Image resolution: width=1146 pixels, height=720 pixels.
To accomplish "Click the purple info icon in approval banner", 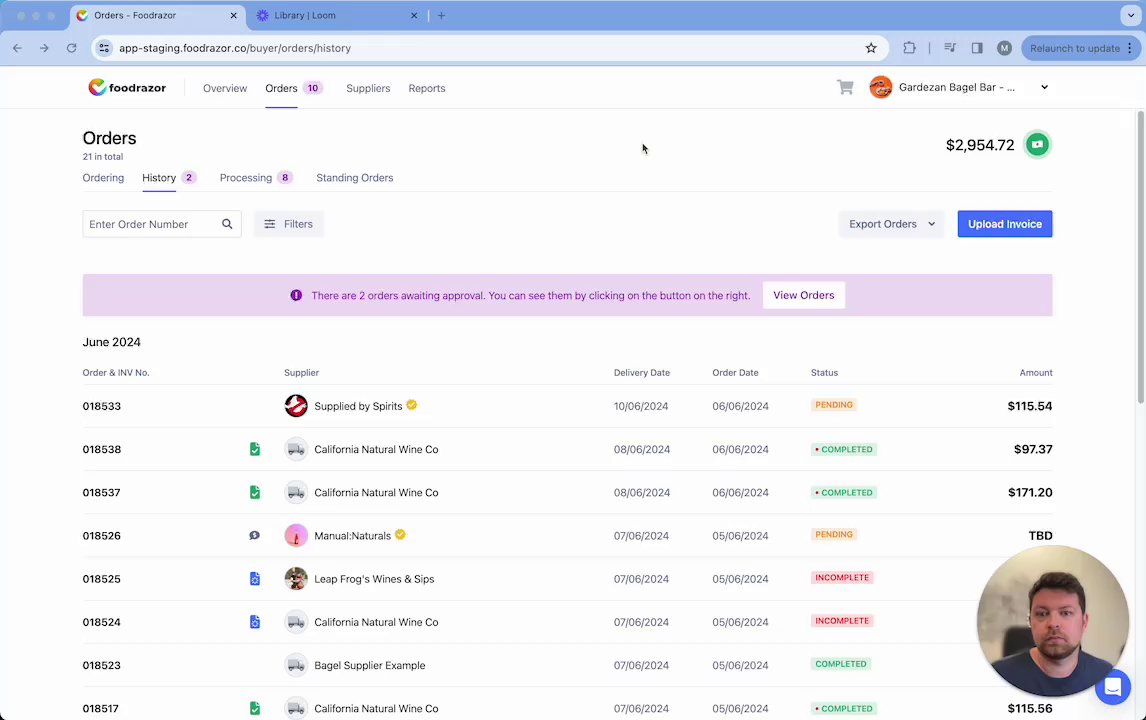I will click(296, 295).
